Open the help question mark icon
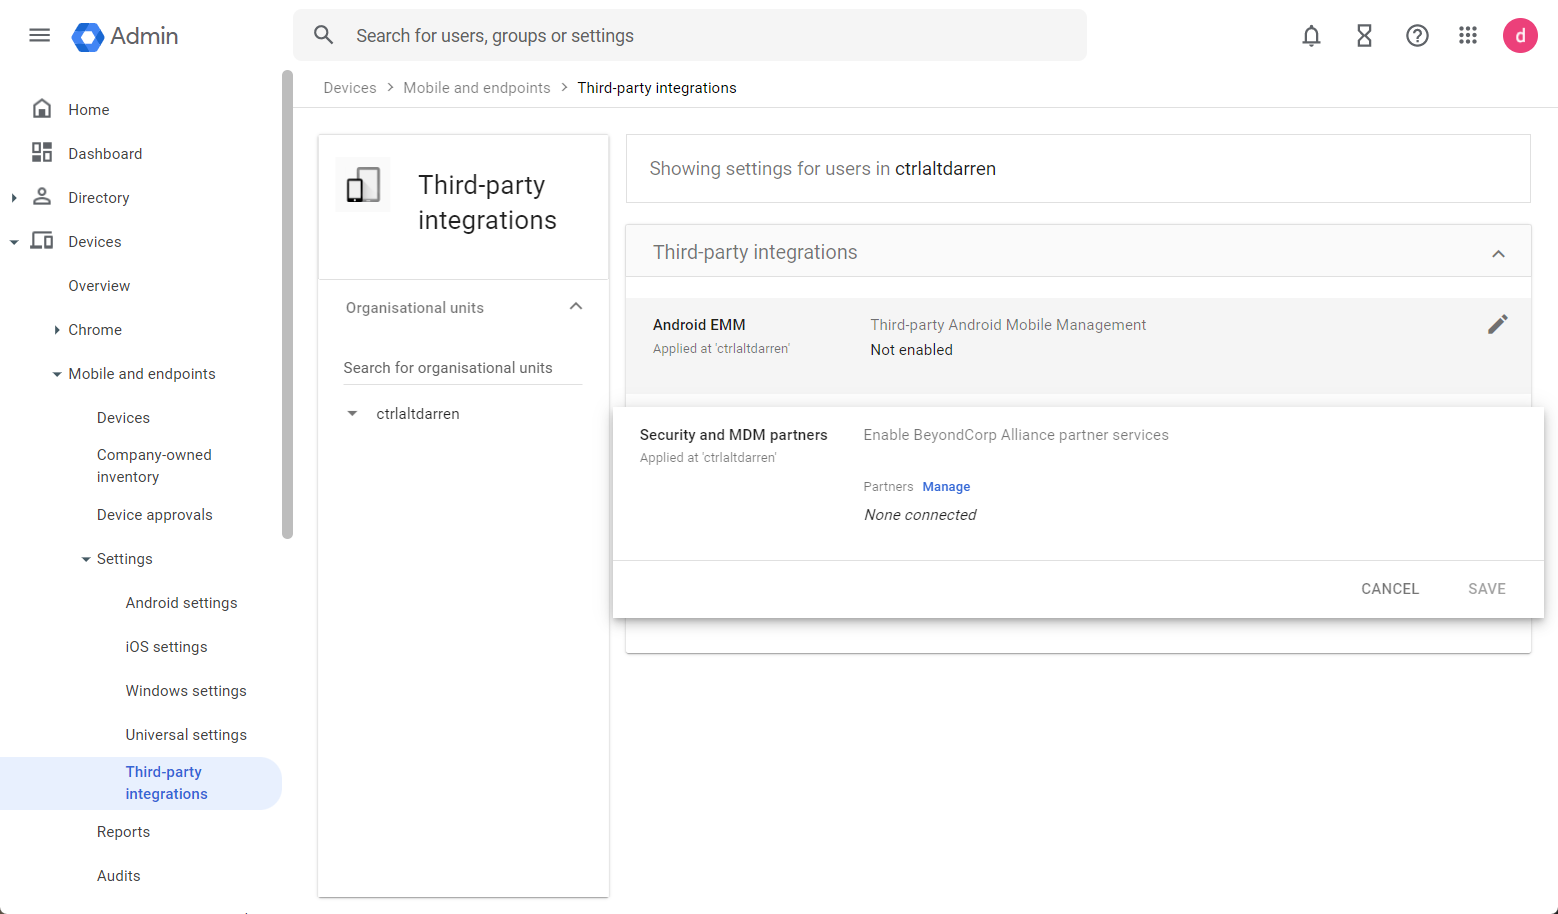1558x914 pixels. 1417,36
